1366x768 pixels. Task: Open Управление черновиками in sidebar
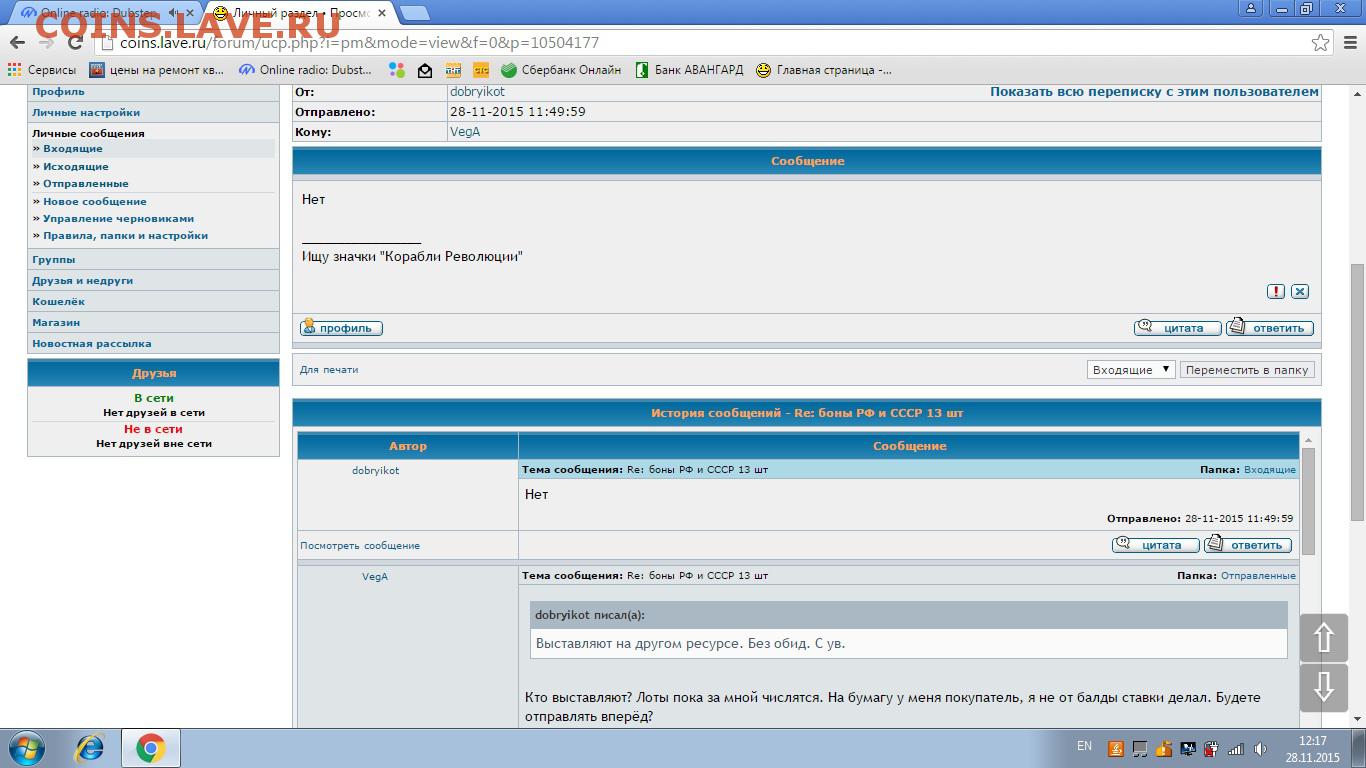pyautogui.click(x=118, y=219)
